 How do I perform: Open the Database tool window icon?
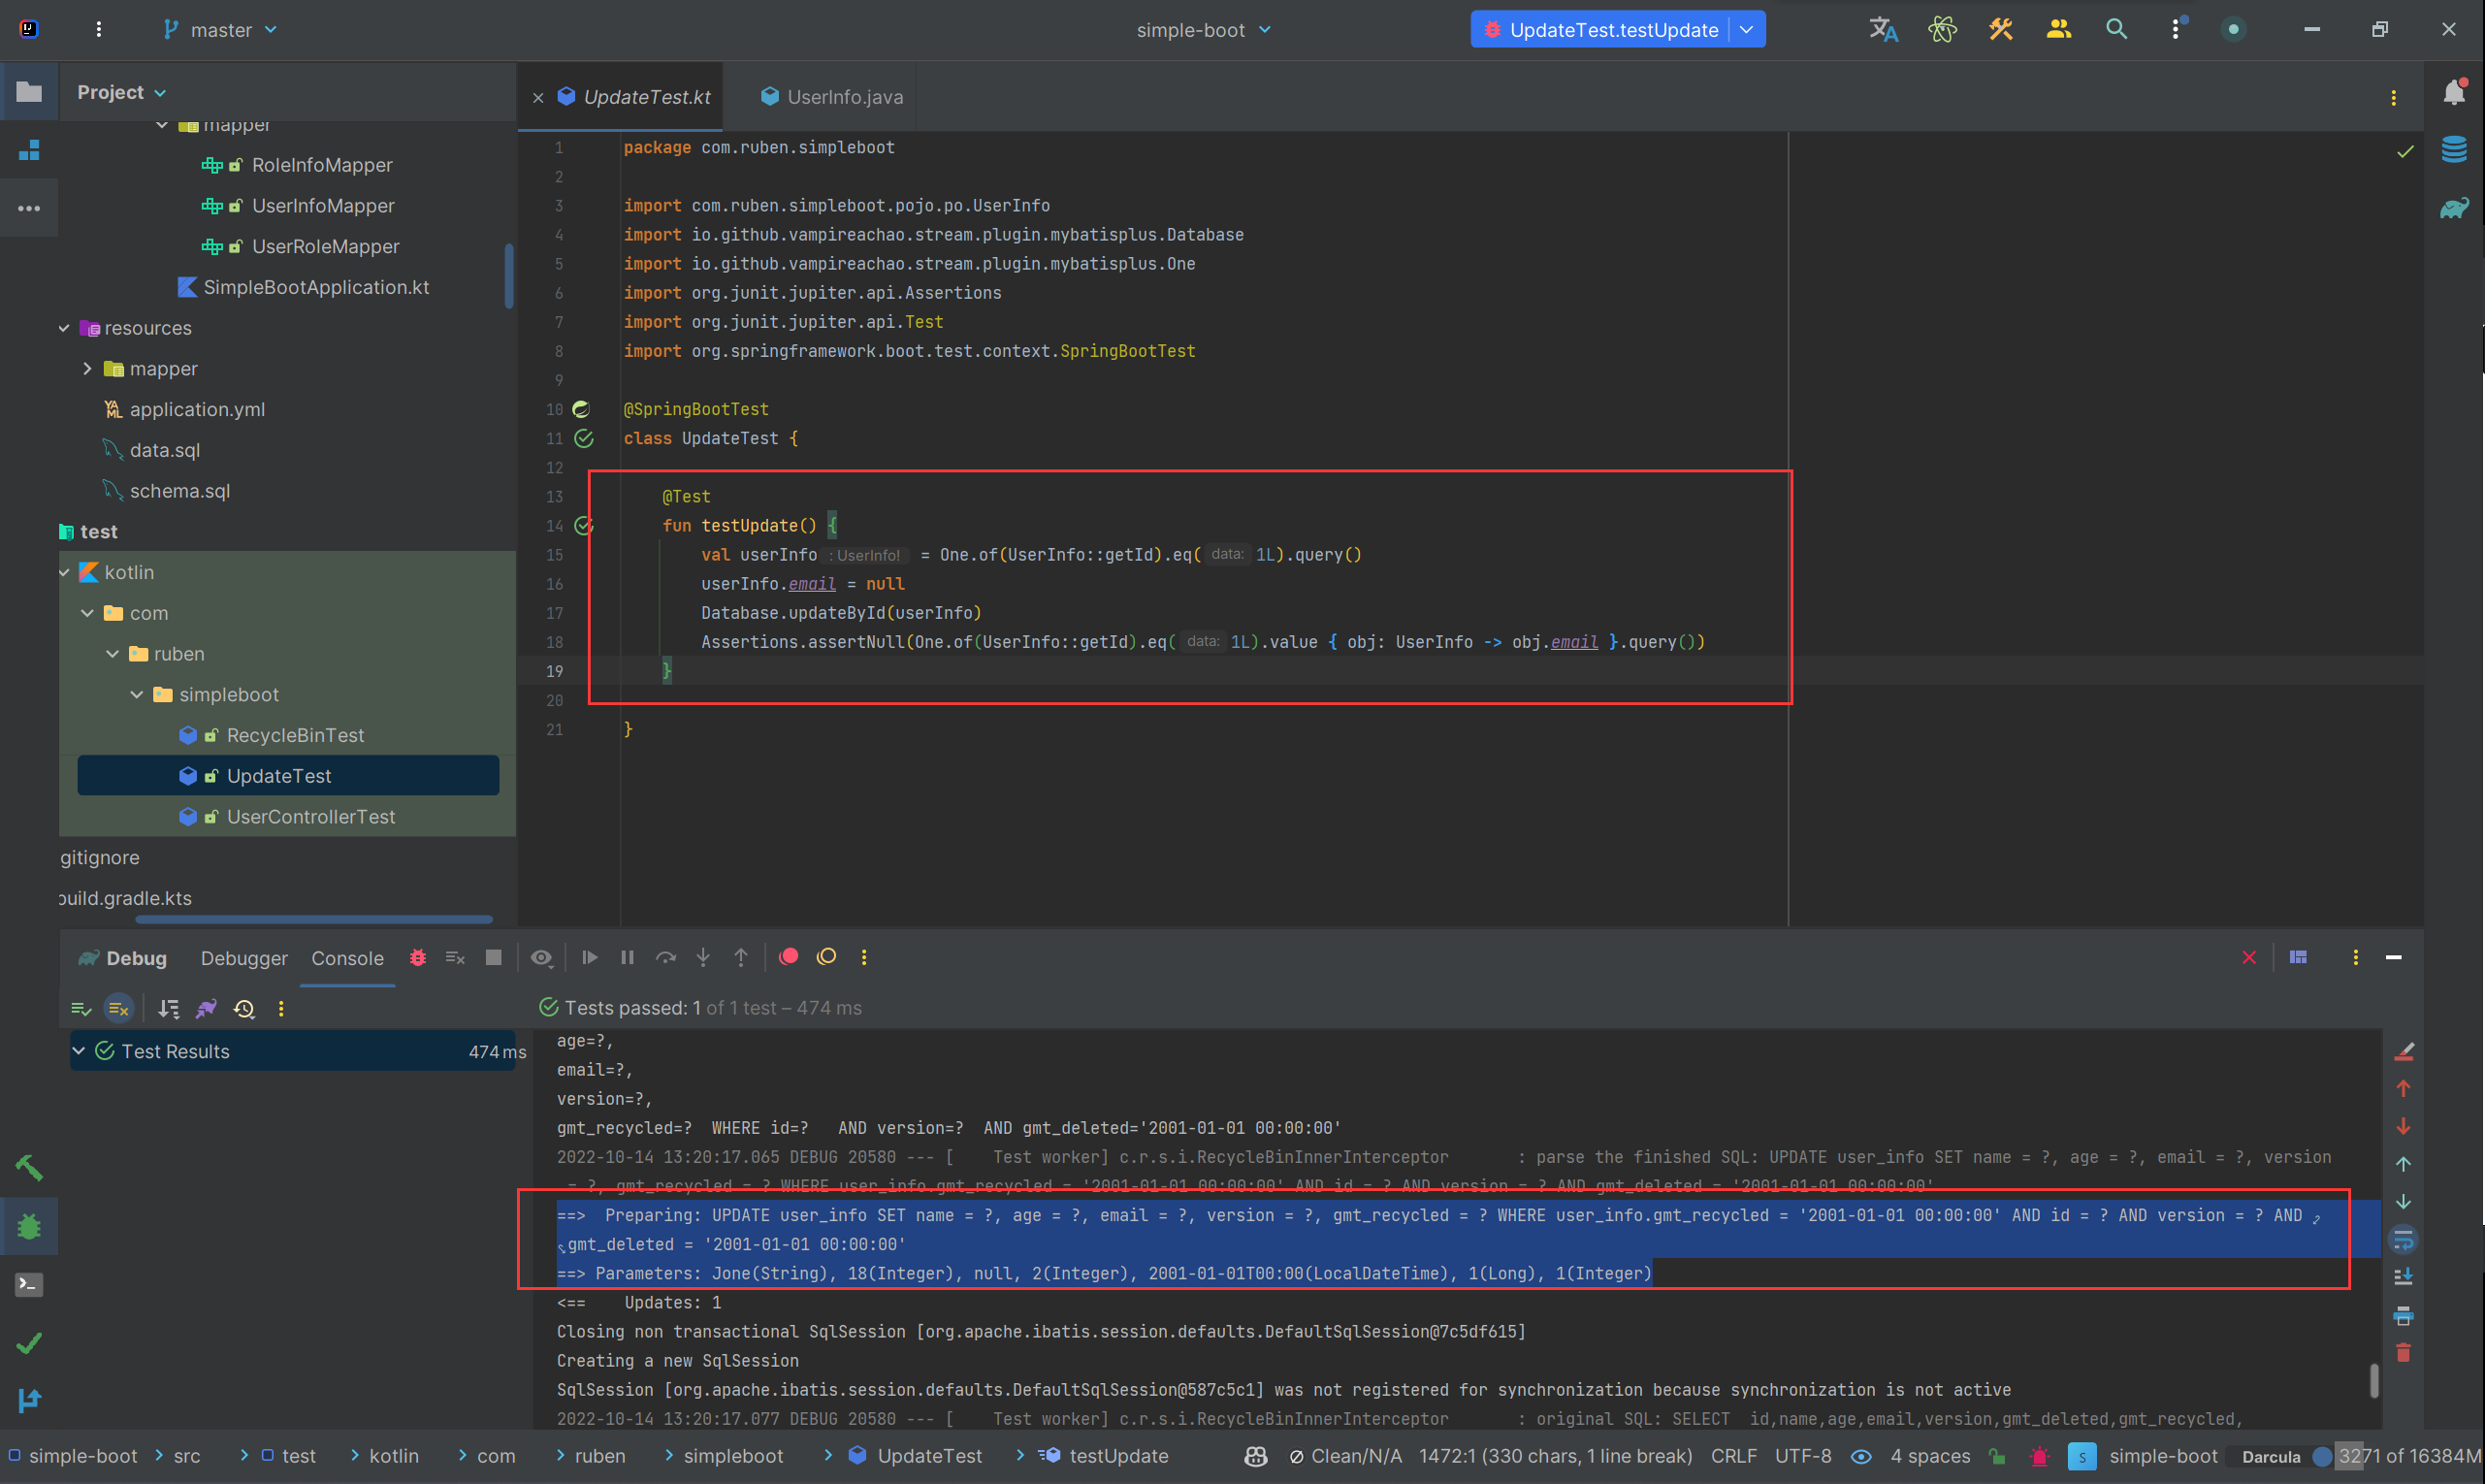coord(2453,150)
